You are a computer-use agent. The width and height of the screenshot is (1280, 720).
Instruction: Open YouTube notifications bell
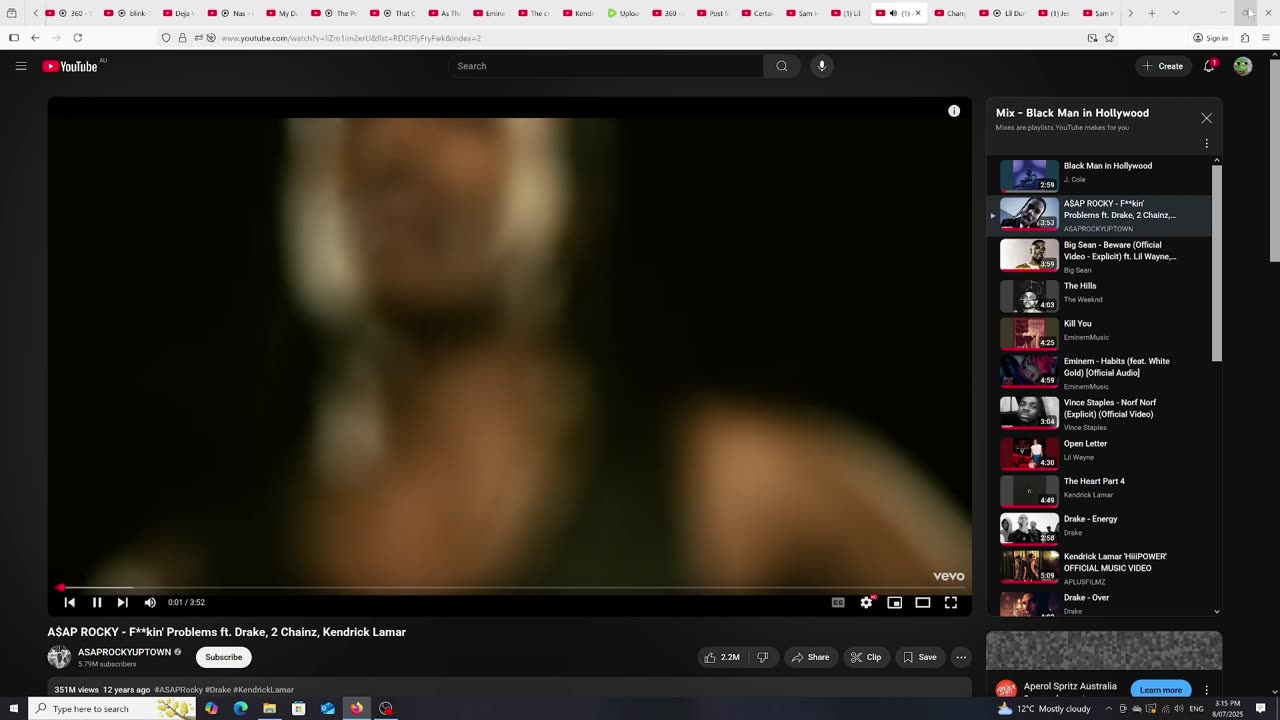(x=1209, y=66)
